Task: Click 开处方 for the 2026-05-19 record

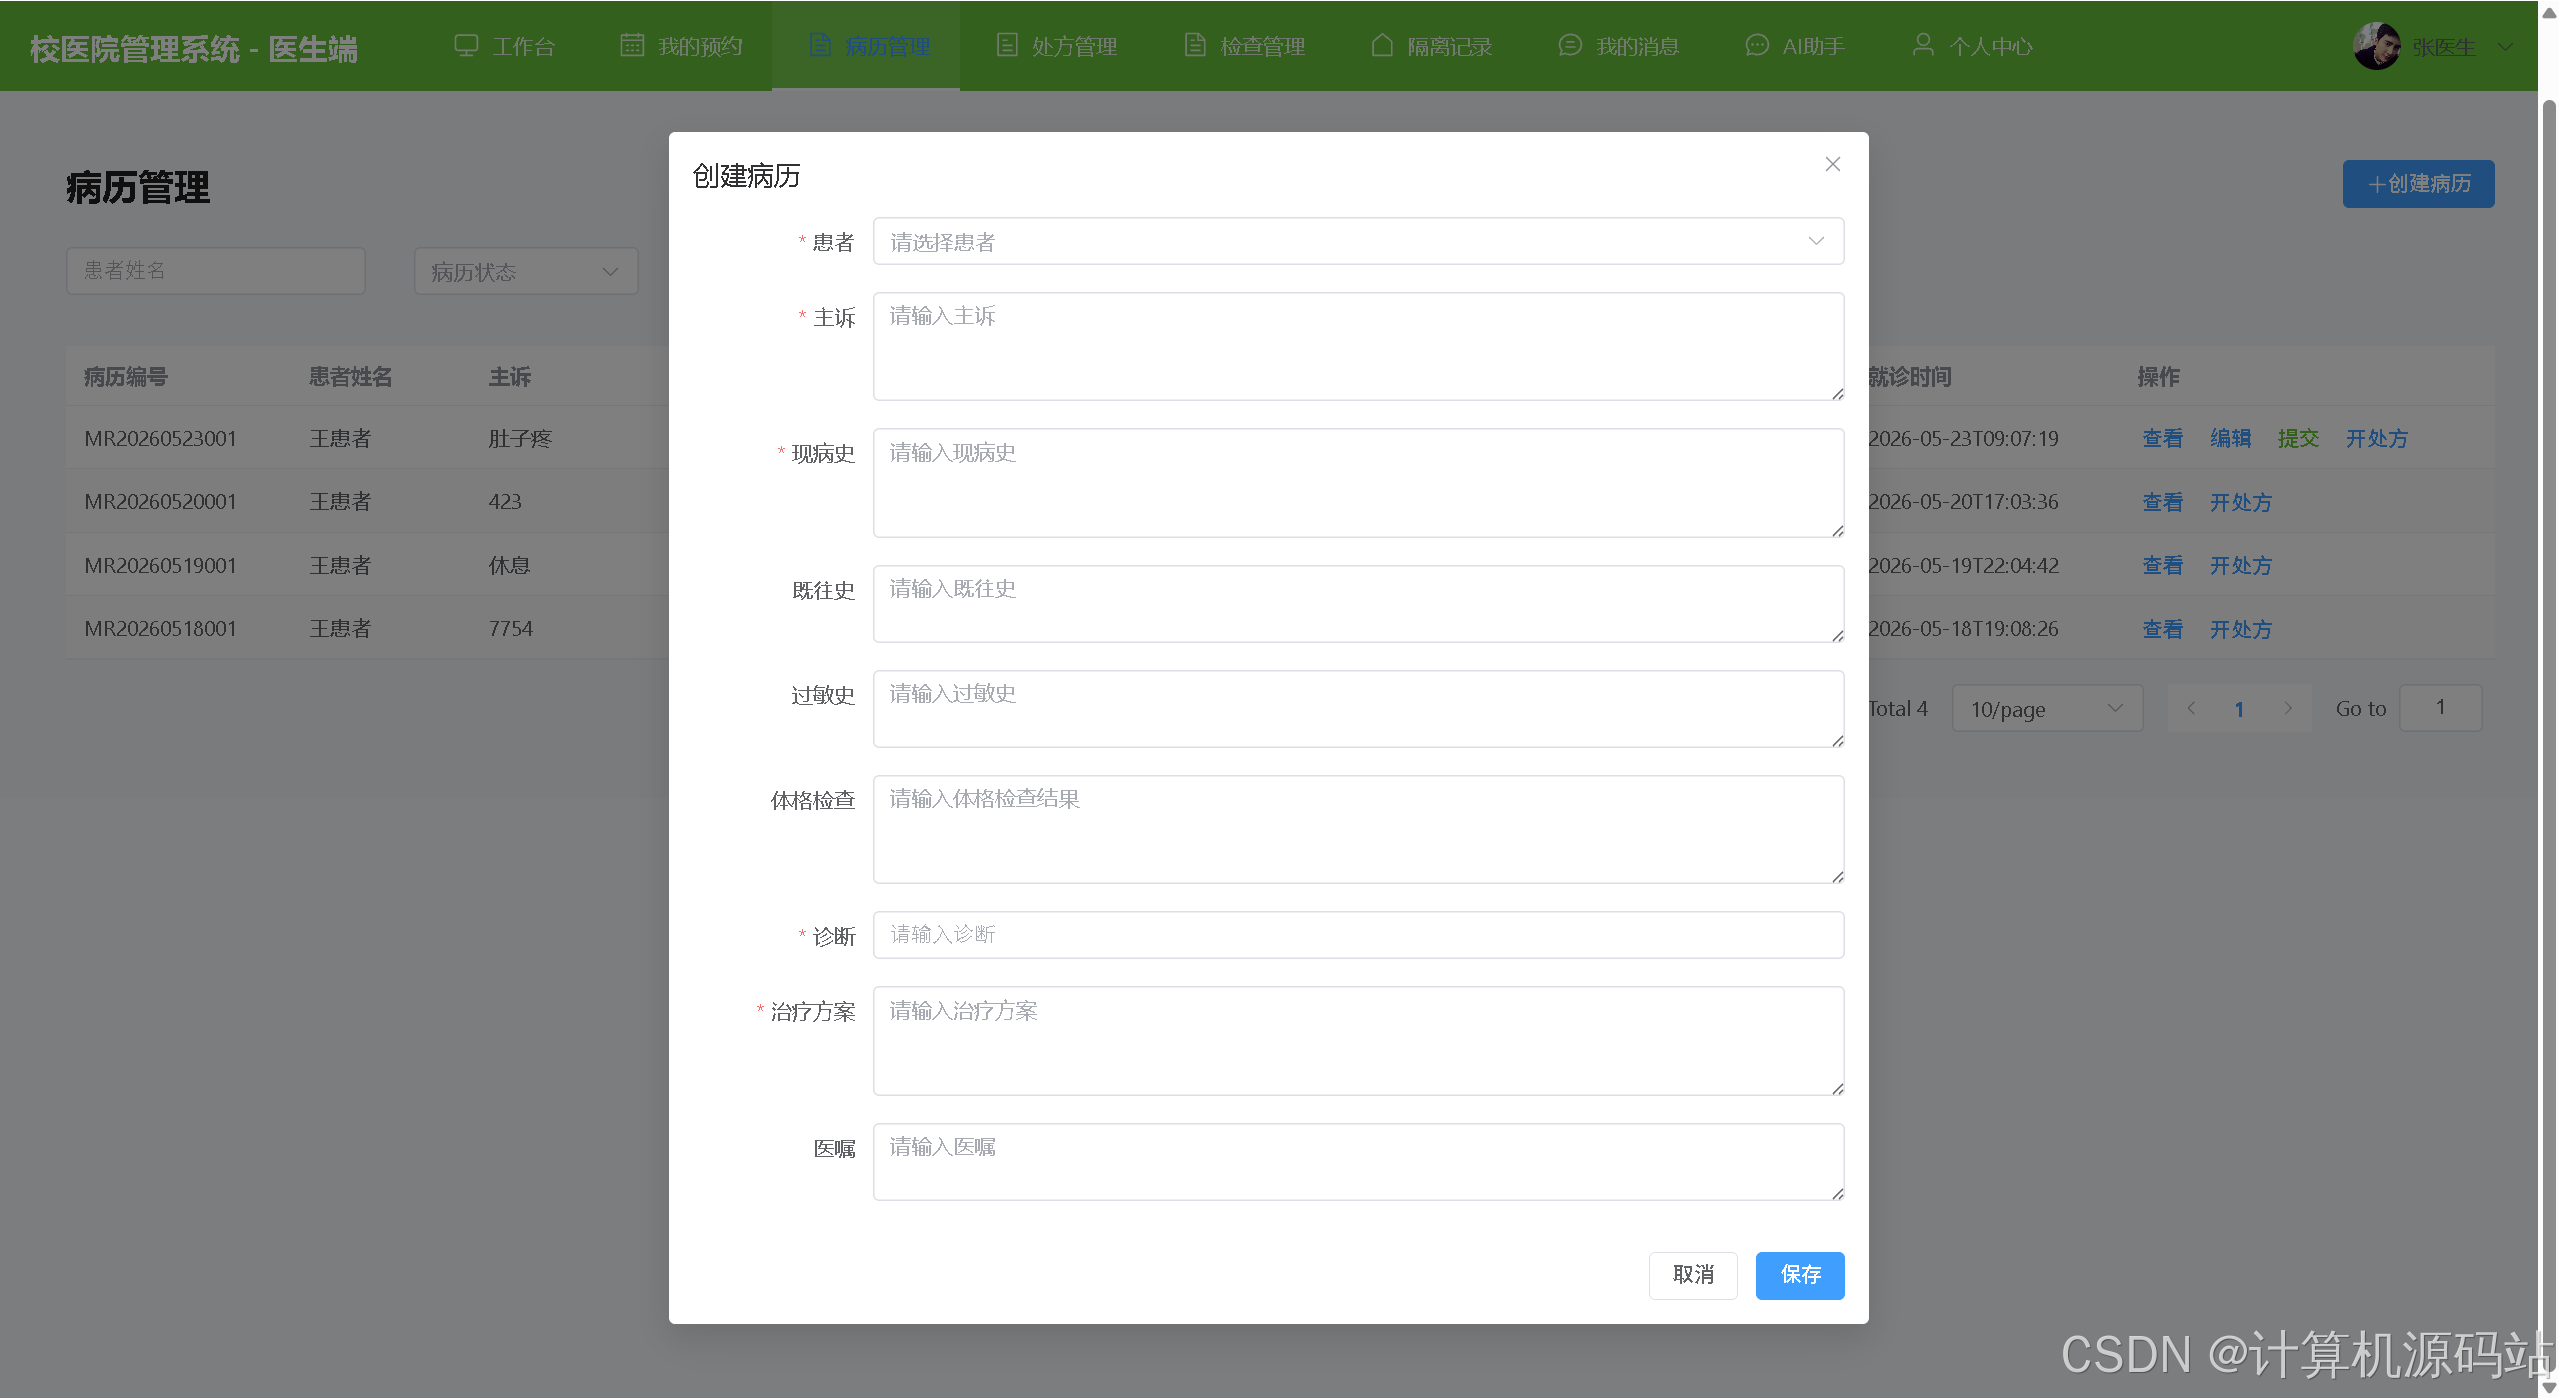Action: tap(2241, 565)
